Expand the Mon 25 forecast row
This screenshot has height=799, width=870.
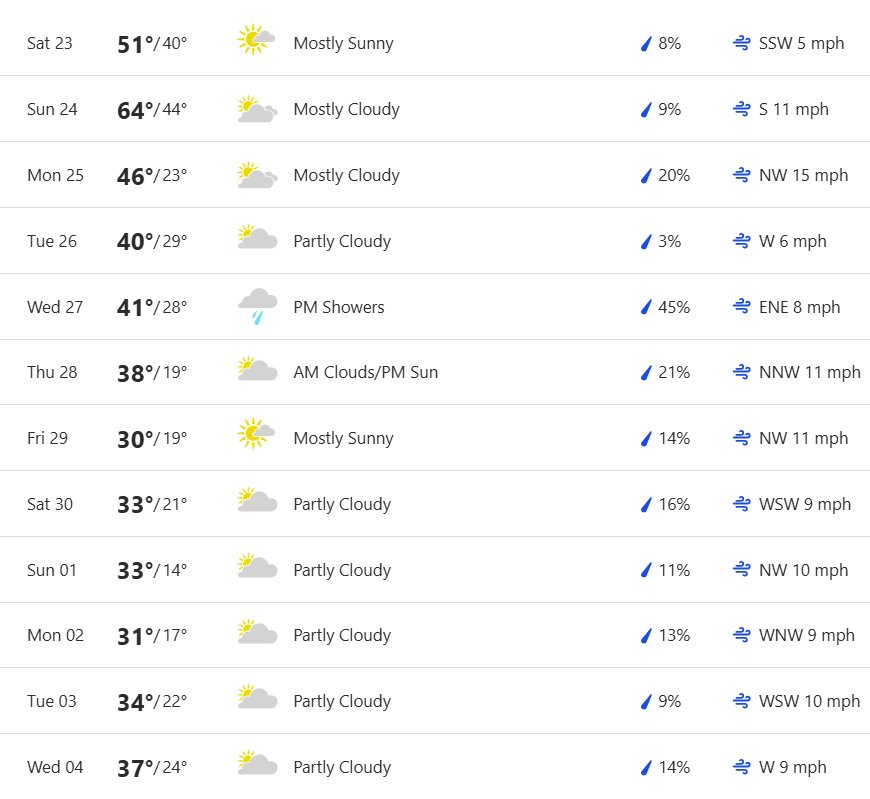[435, 175]
